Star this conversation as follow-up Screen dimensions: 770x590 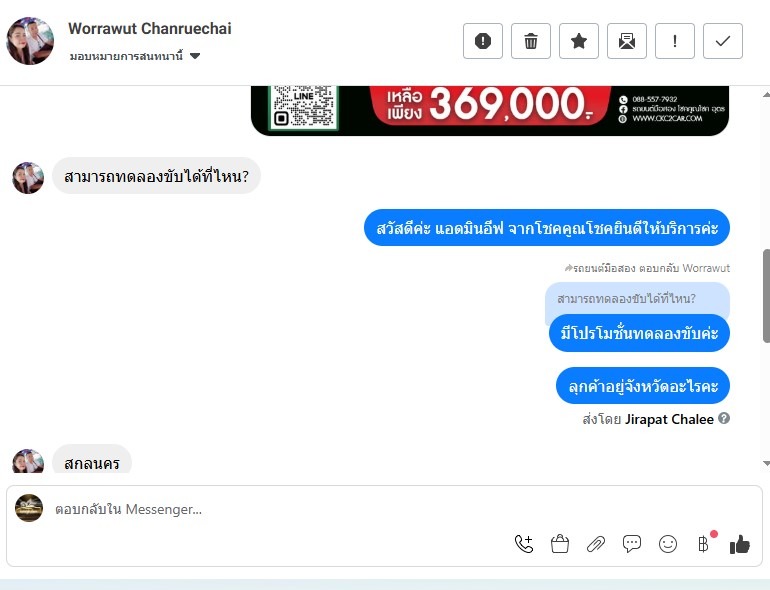point(579,41)
